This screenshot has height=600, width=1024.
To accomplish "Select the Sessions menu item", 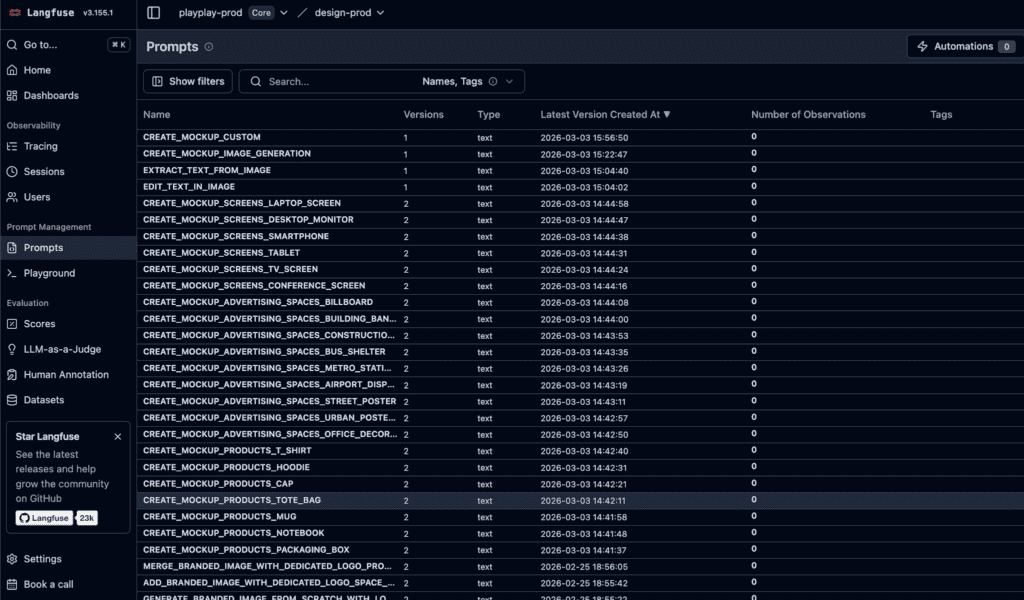I will [x=44, y=172].
